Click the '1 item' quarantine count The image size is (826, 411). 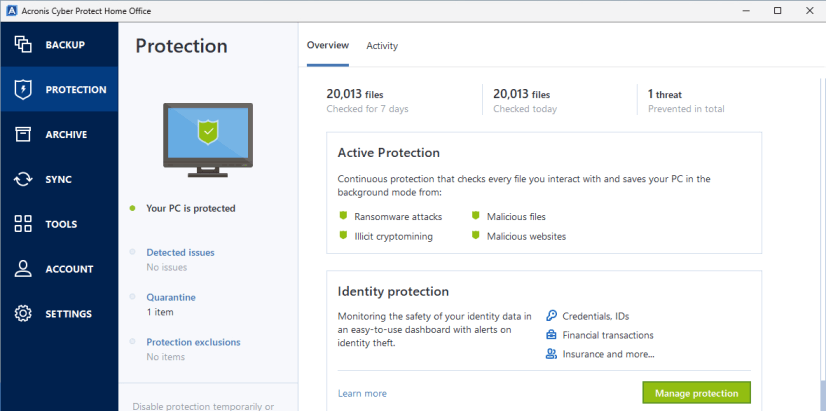click(x=160, y=312)
